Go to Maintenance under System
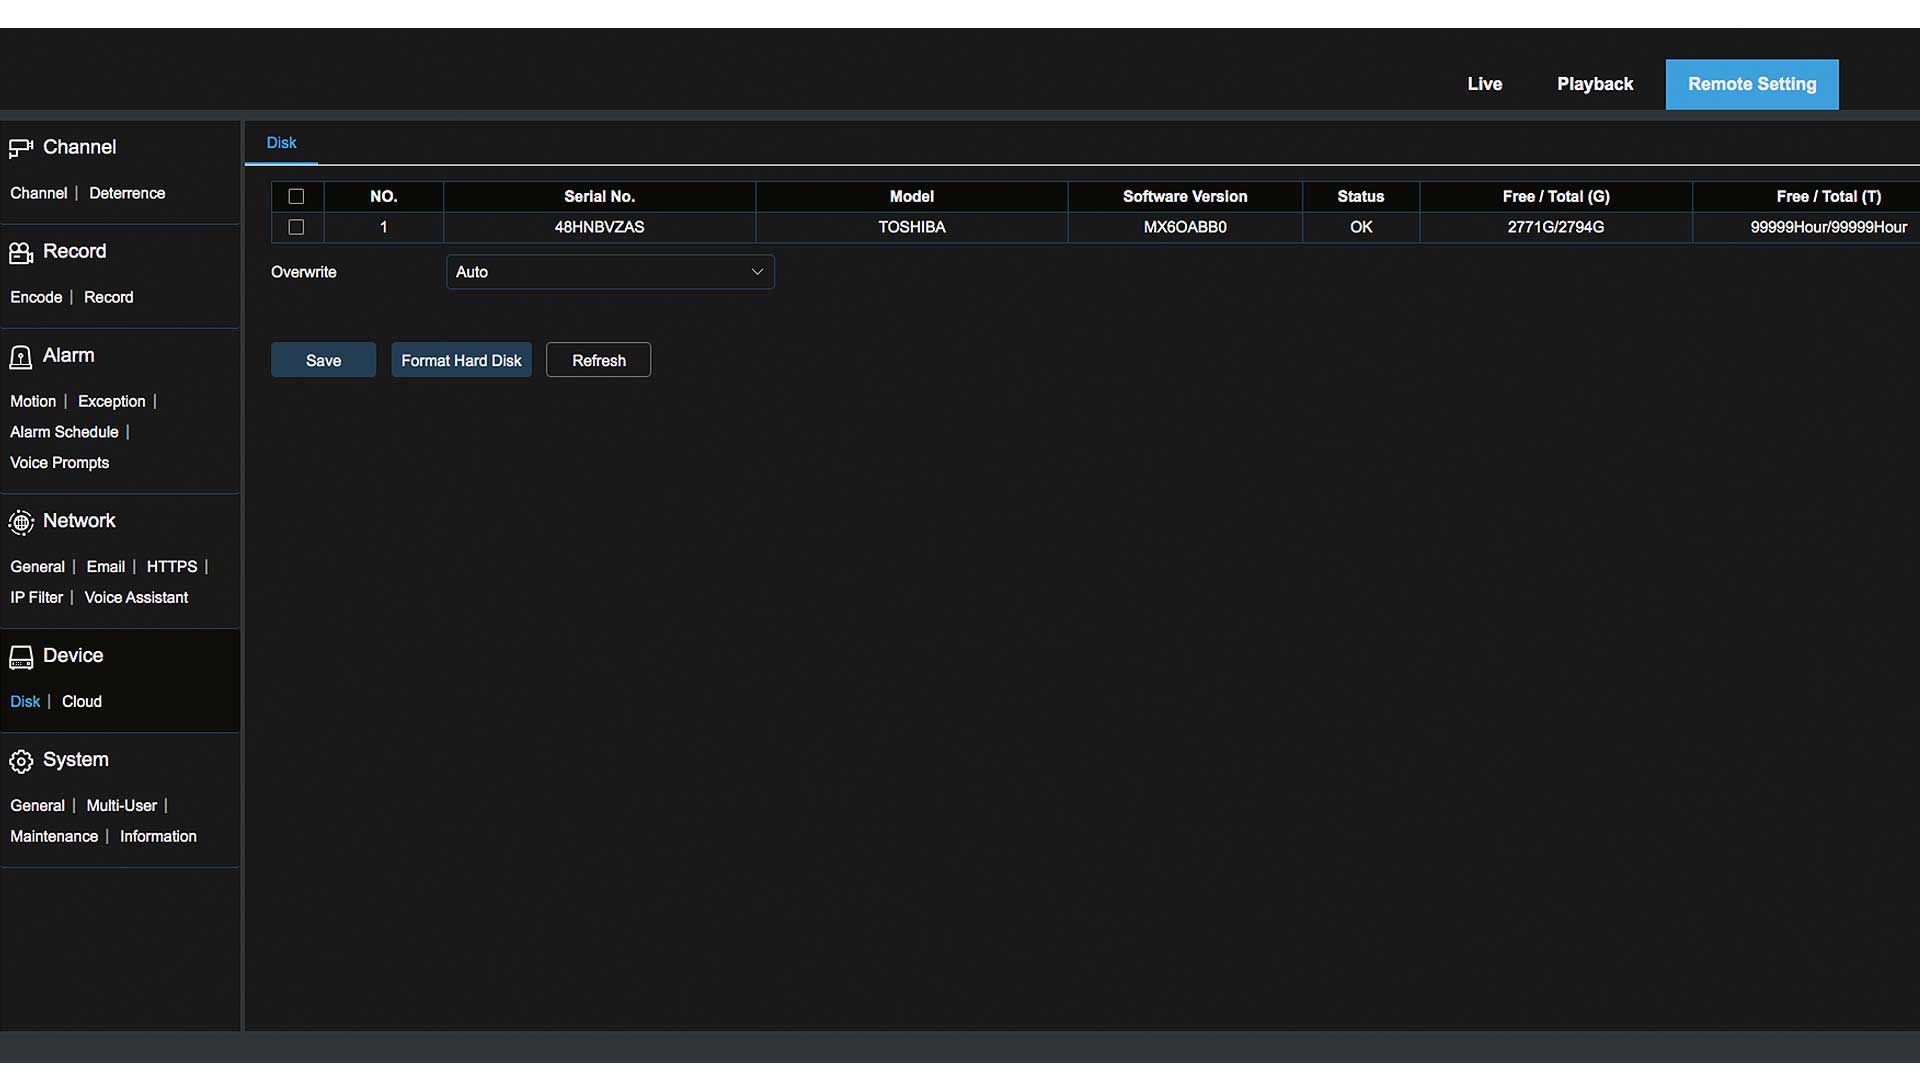This screenshot has width=1920, height=1080. tap(54, 837)
